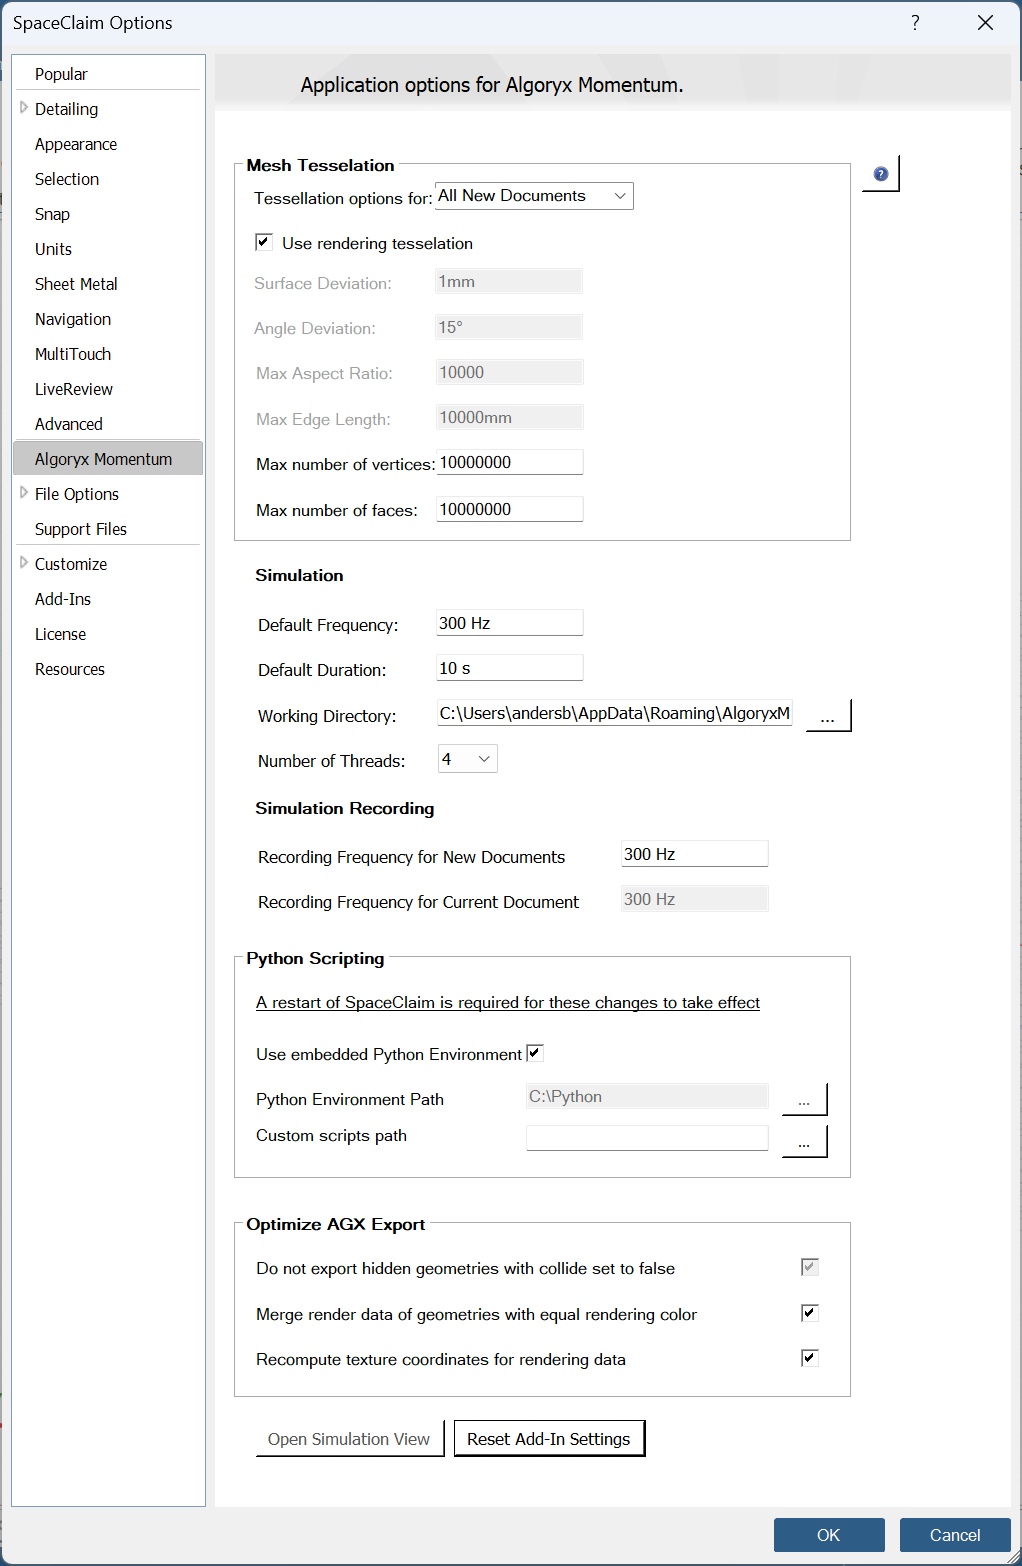
Task: Click the title bar help question mark
Action: (915, 22)
